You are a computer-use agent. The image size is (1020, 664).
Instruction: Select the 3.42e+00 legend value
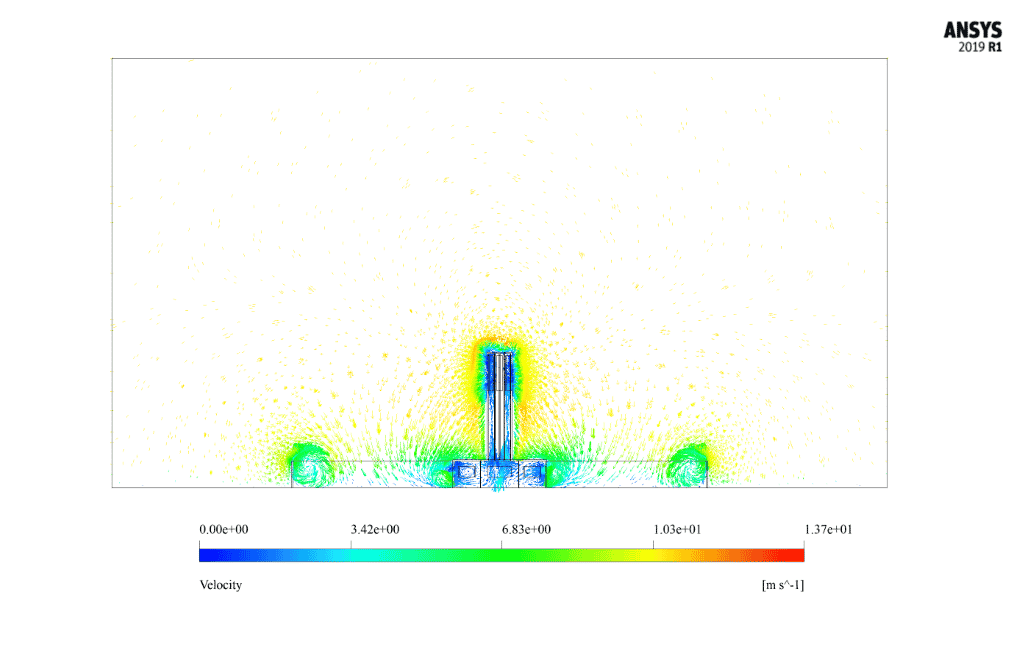click(x=375, y=529)
